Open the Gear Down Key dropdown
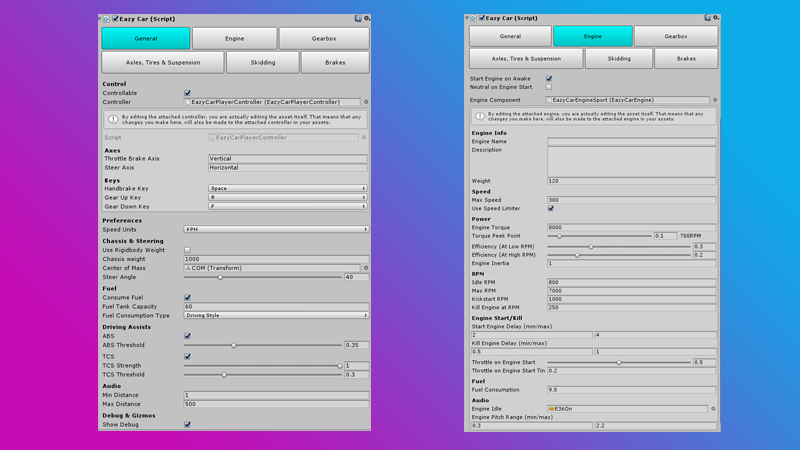 287,207
